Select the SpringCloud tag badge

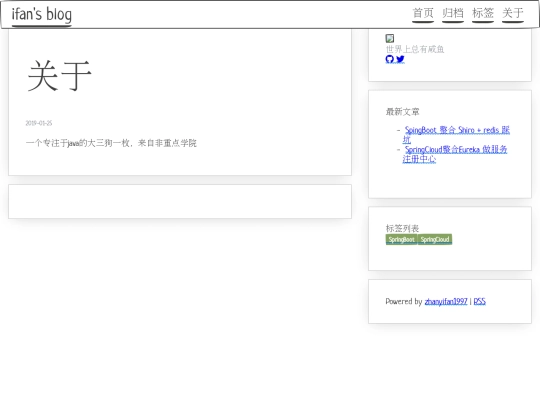pos(435,239)
